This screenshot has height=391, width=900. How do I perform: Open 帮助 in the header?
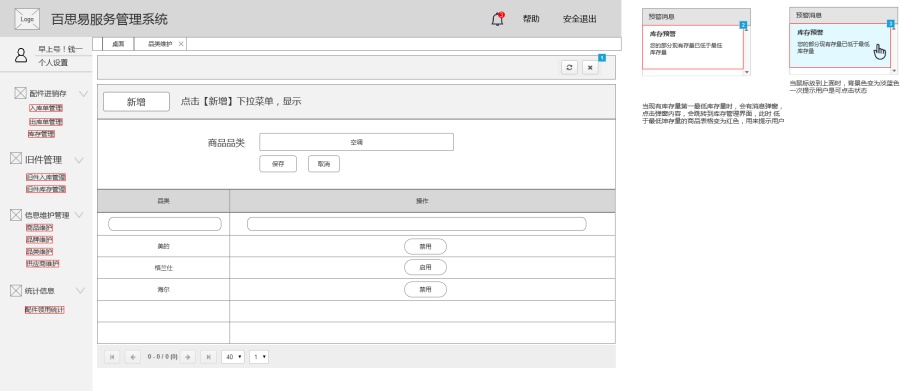pyautogui.click(x=531, y=19)
